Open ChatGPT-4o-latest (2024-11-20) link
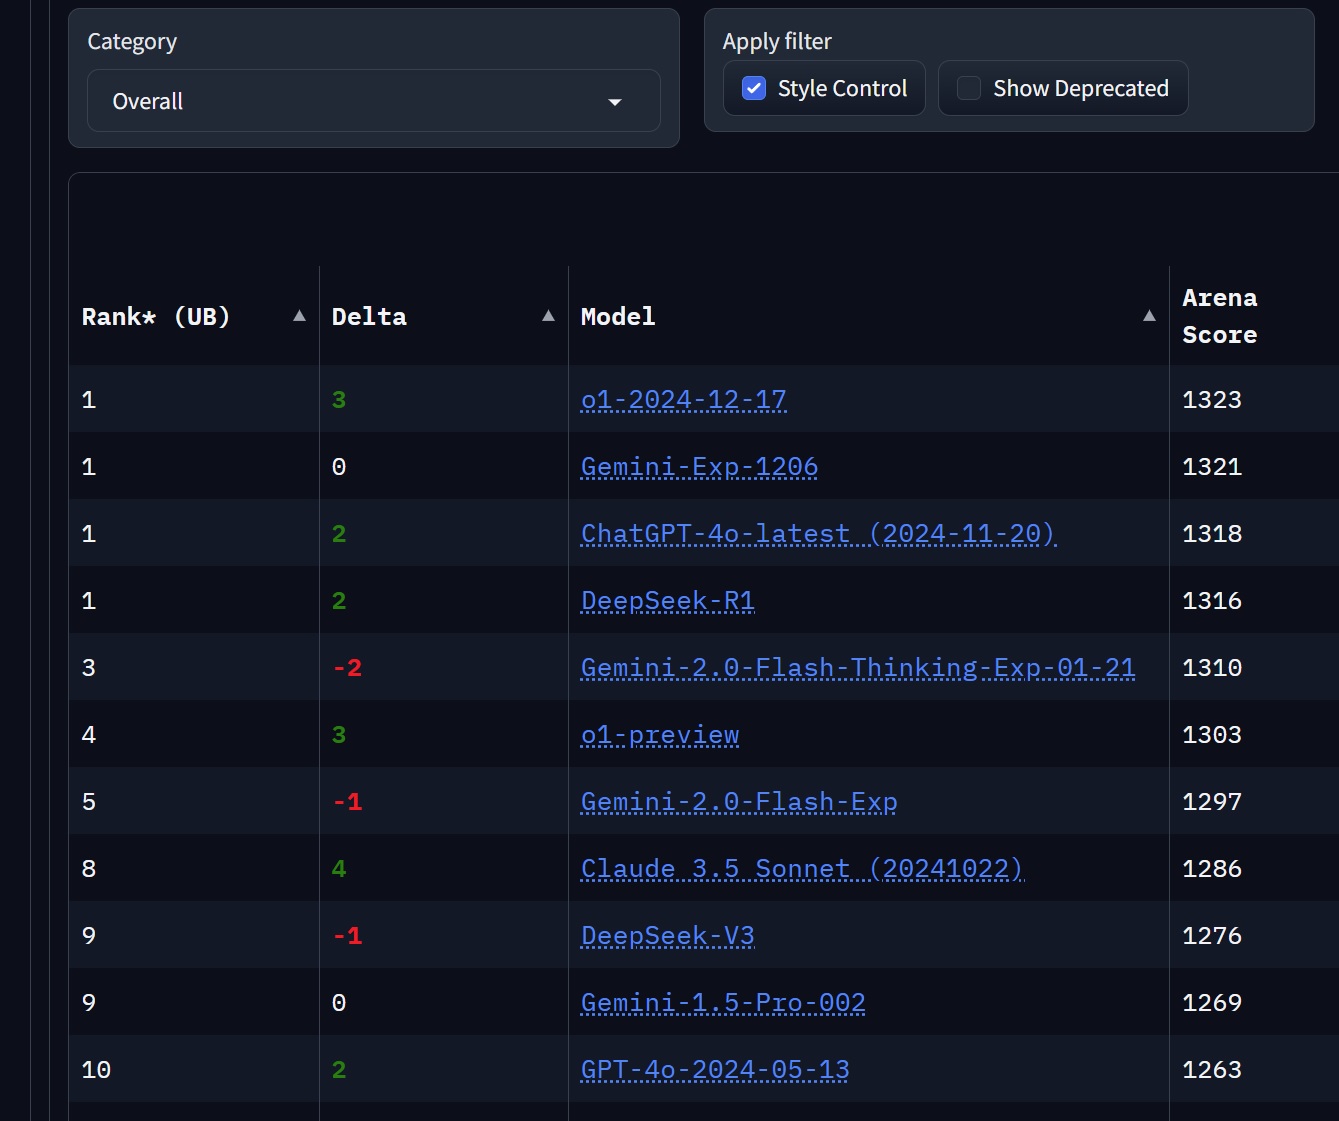Screen dimensions: 1339x1121 coord(818,534)
